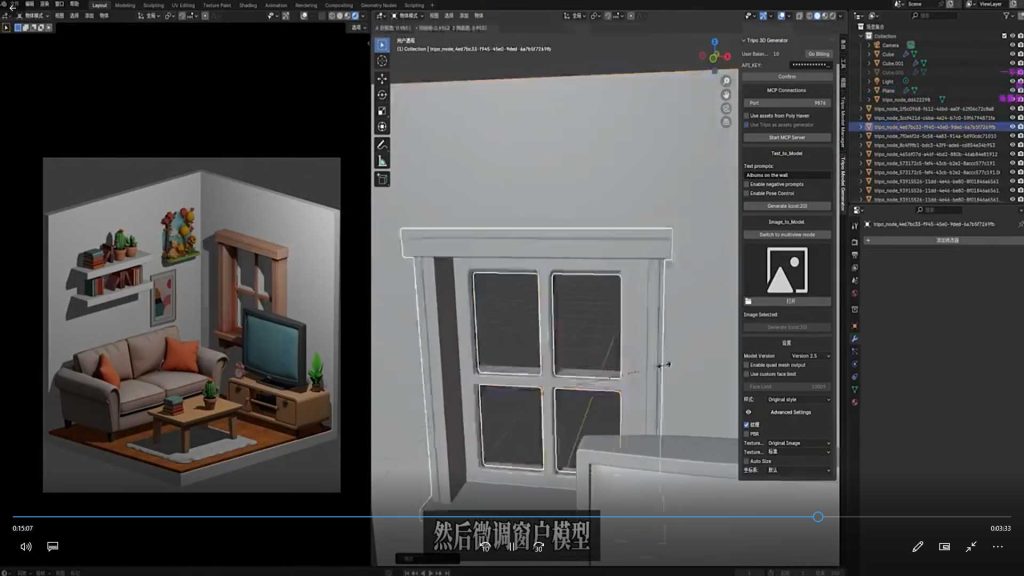This screenshot has height=576, width=1024.
Task: Toggle the PBR checkbox
Action: pos(746,434)
